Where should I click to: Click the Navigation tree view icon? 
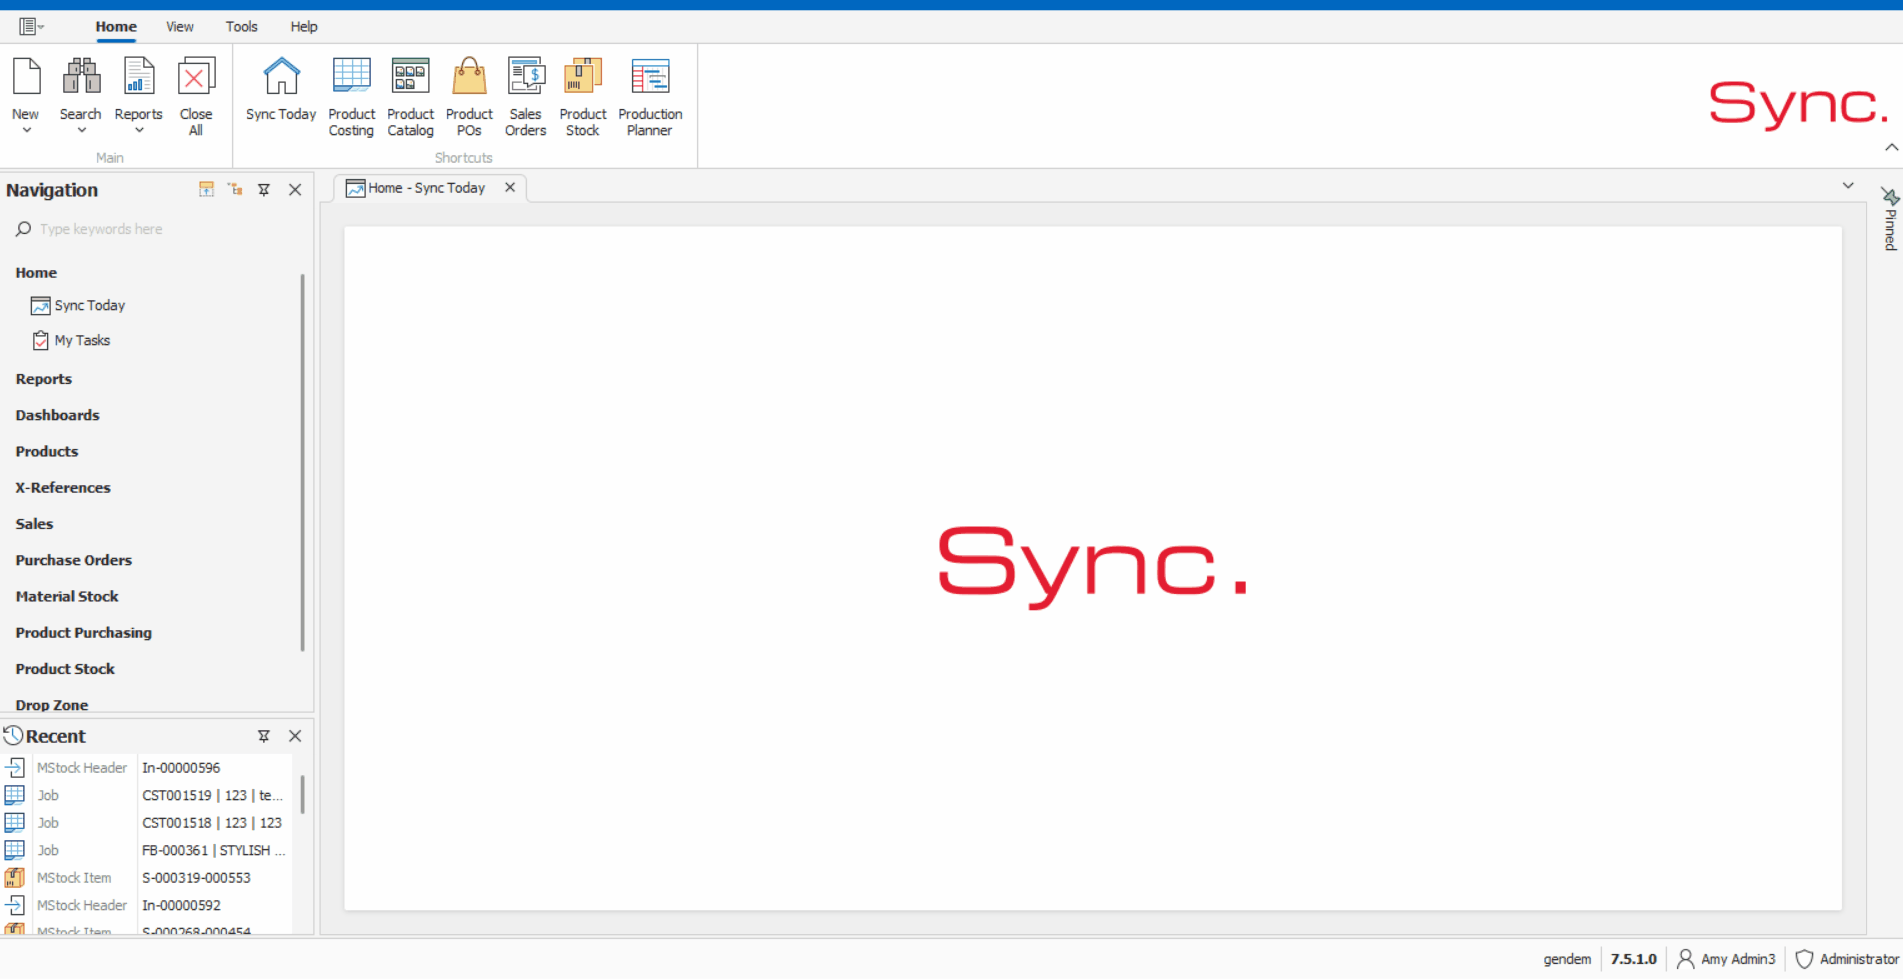coord(235,189)
